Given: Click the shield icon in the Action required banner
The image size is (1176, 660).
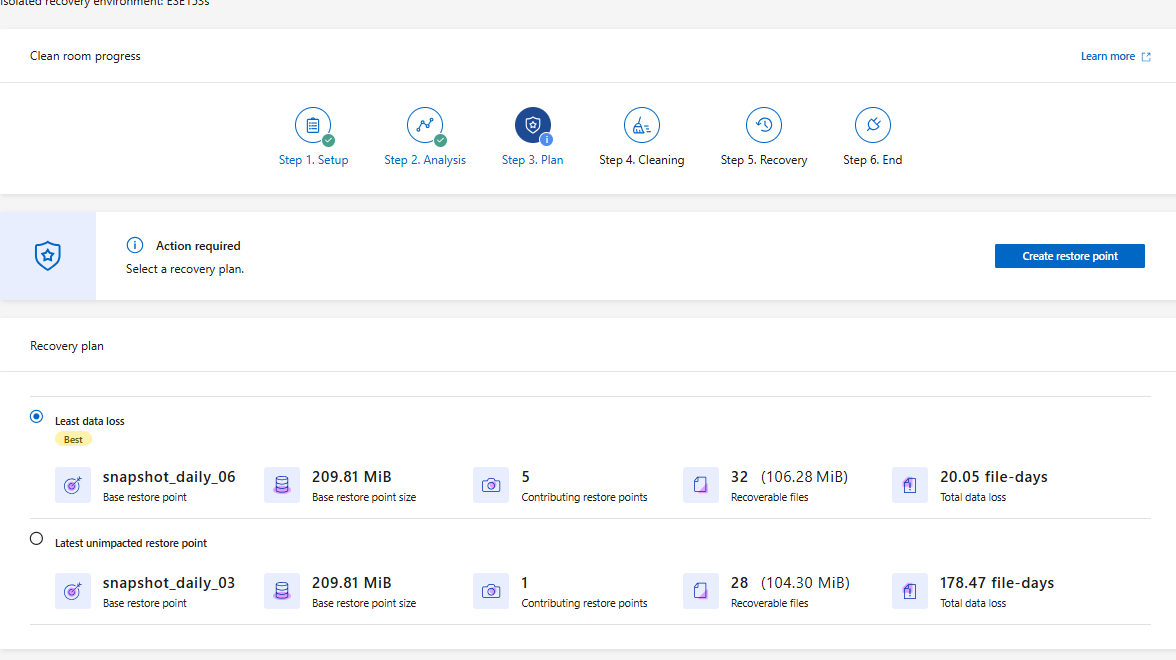Looking at the screenshot, I should 46,255.
